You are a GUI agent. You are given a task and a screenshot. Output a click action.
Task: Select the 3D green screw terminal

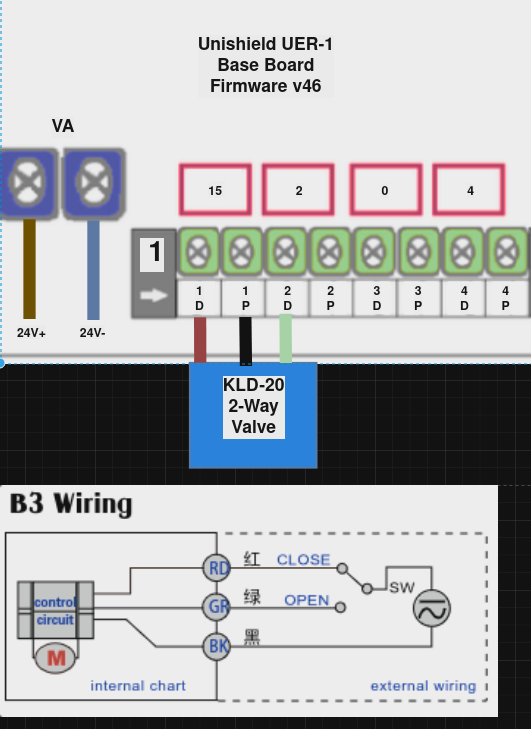pos(374,252)
